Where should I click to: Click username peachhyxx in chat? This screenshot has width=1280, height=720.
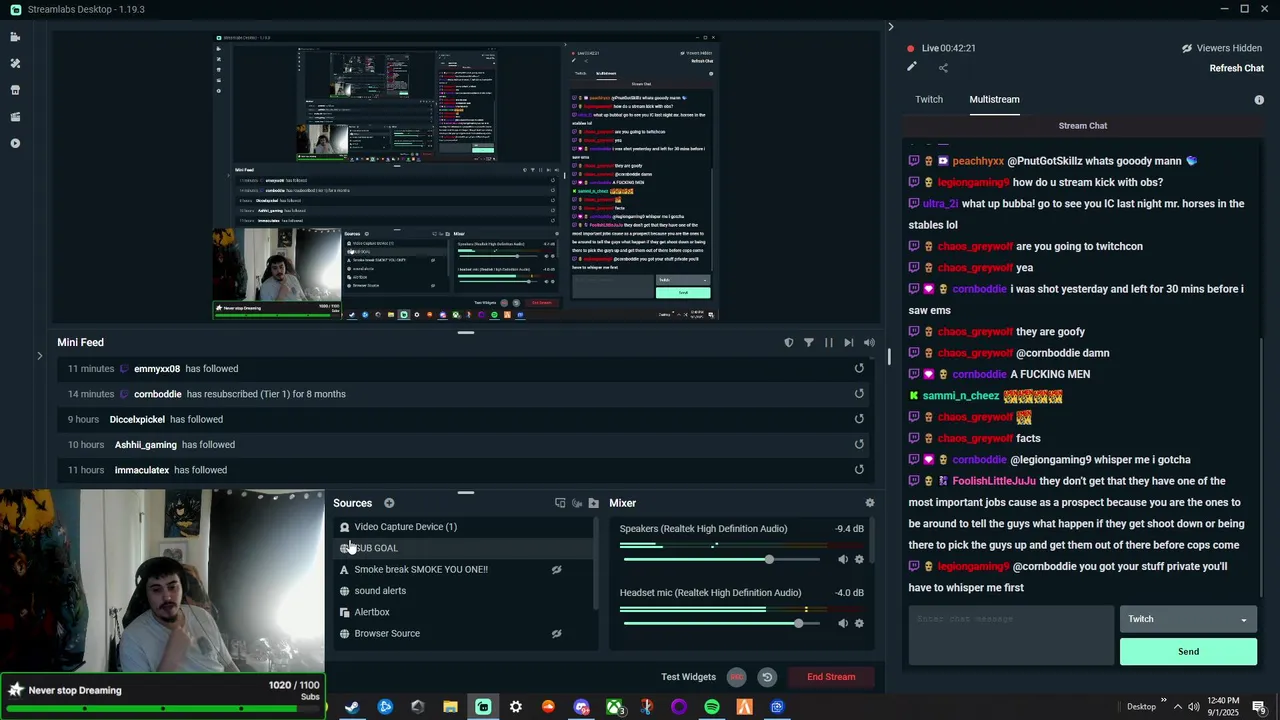978,161
